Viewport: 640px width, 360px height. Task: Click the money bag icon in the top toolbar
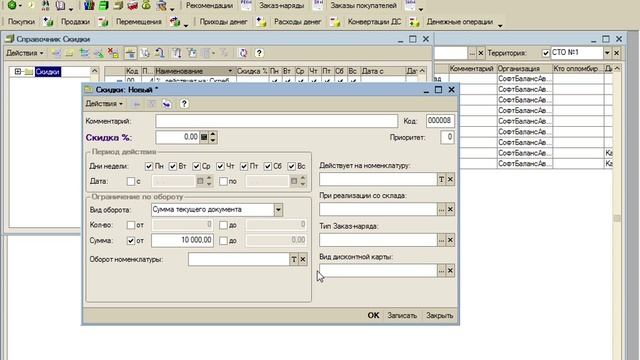[146, 5]
